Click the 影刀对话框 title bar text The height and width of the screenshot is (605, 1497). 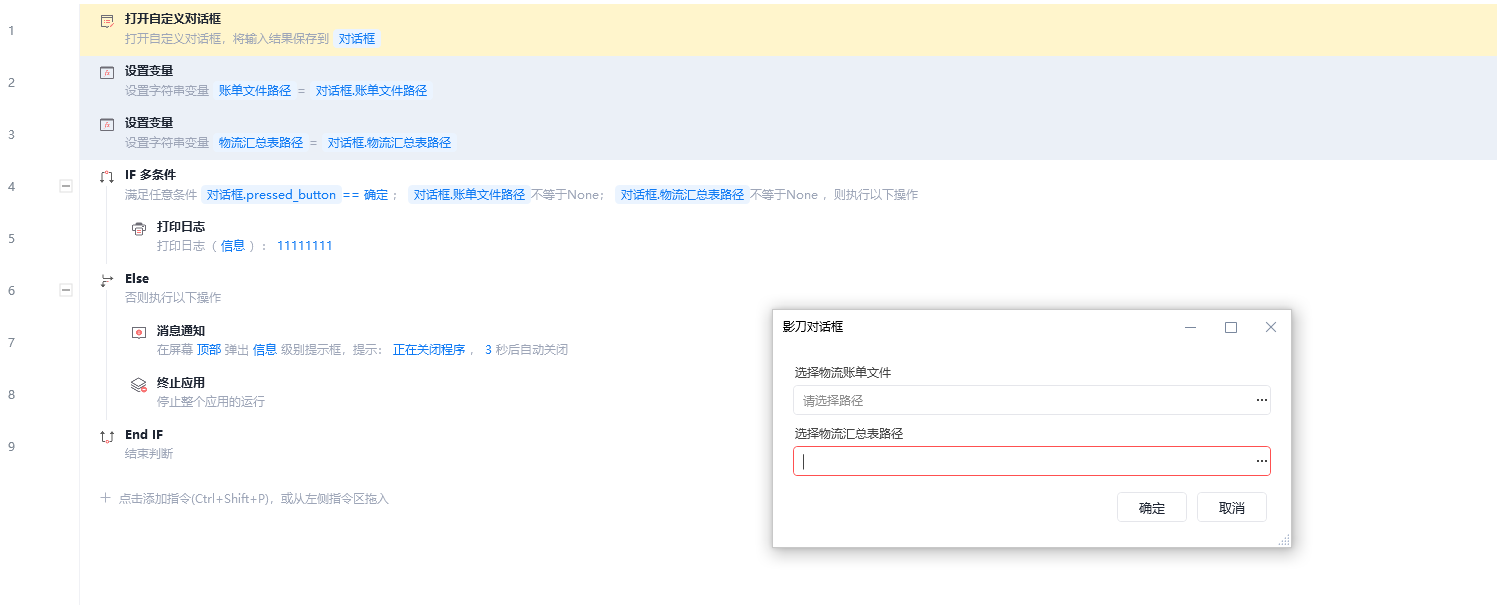pos(813,327)
